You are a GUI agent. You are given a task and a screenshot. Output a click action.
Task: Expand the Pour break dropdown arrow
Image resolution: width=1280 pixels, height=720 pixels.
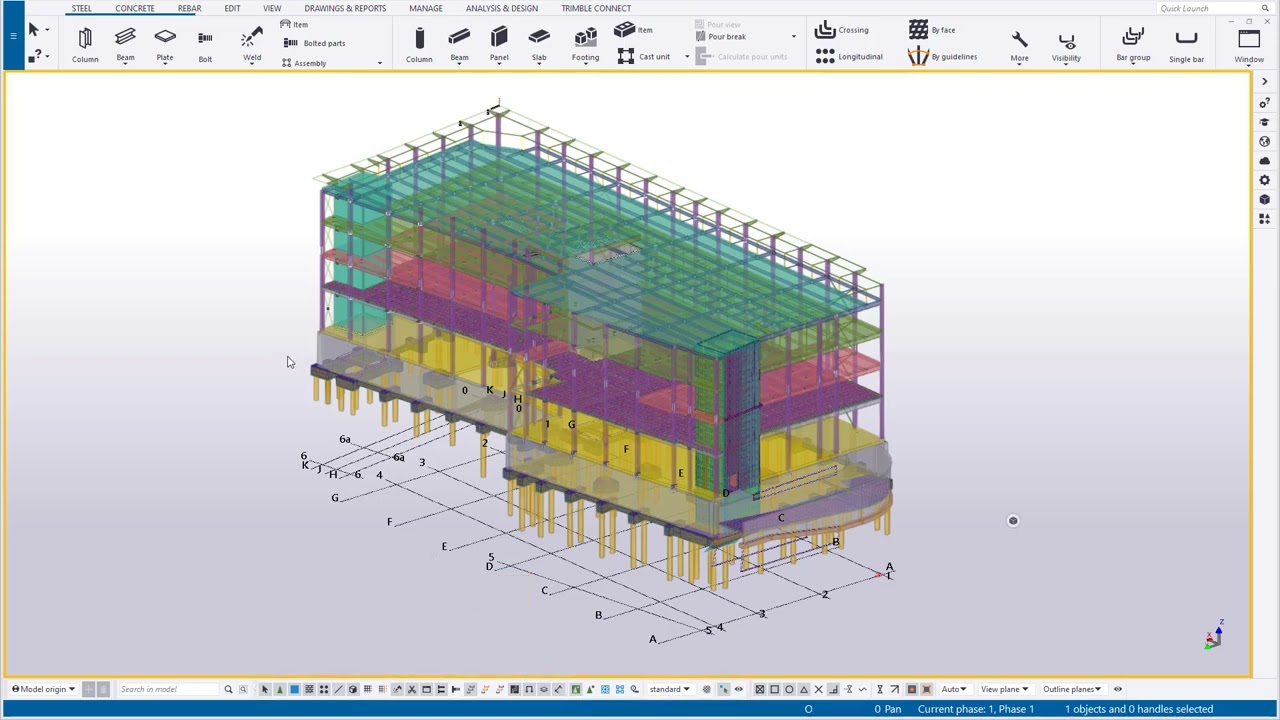tap(794, 37)
